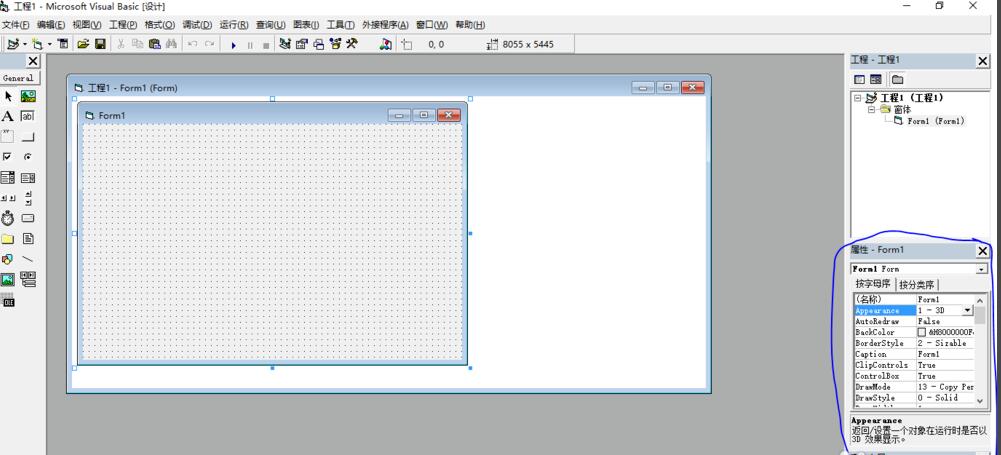Select the CheckBox control in toolbox
The height and width of the screenshot is (455, 1001).
tap(8, 157)
